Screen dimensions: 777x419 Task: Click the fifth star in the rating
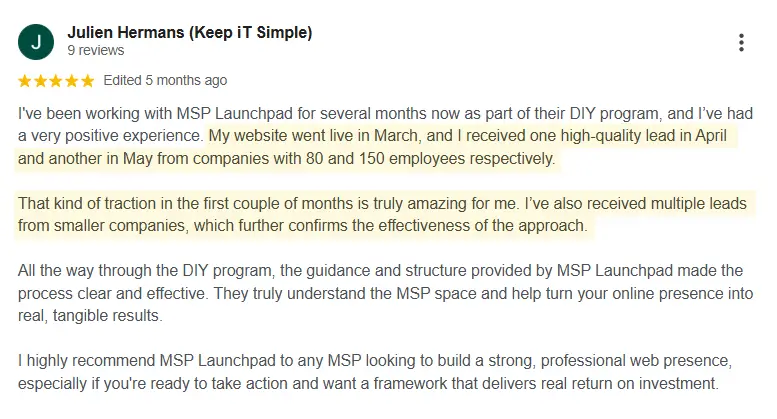(87, 81)
